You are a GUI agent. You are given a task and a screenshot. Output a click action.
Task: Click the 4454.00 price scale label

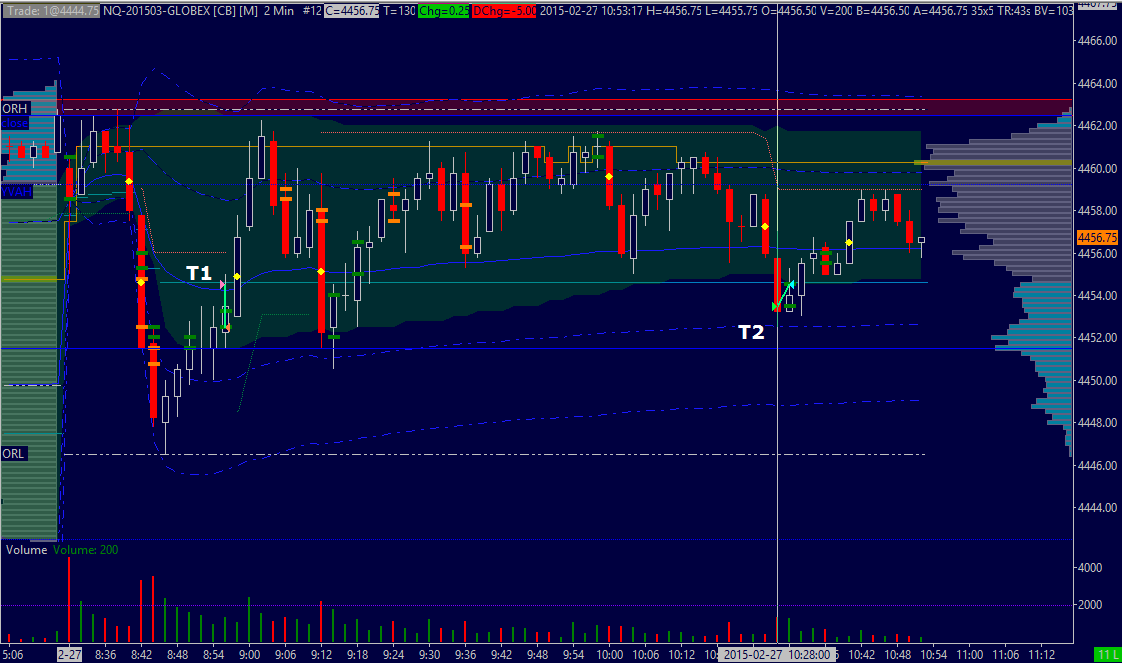1098,296
